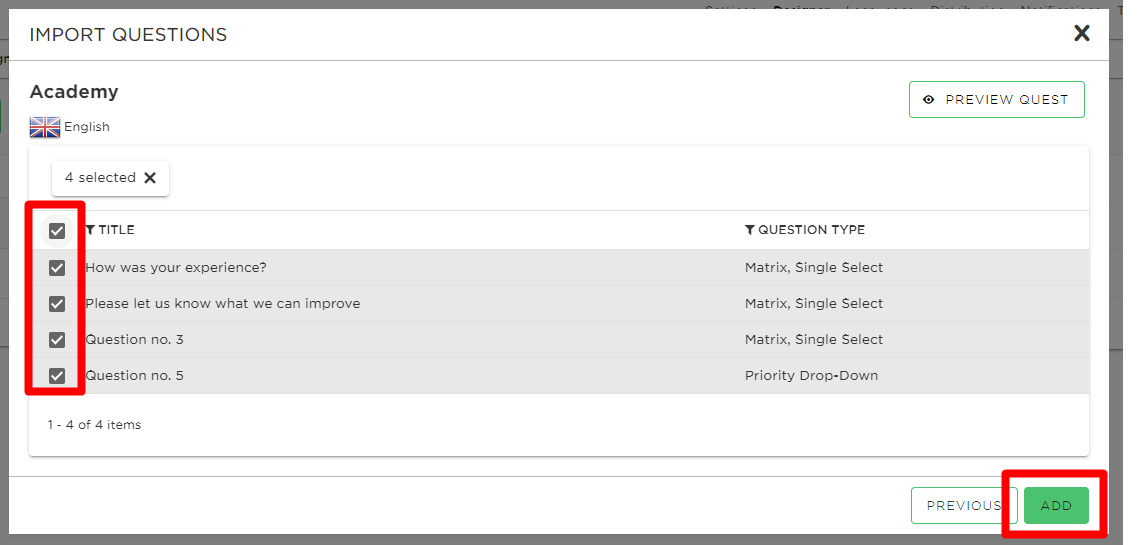The height and width of the screenshot is (545, 1146).
Task: Sort by the QUESTION TYPE column header
Action: pyautogui.click(x=811, y=230)
